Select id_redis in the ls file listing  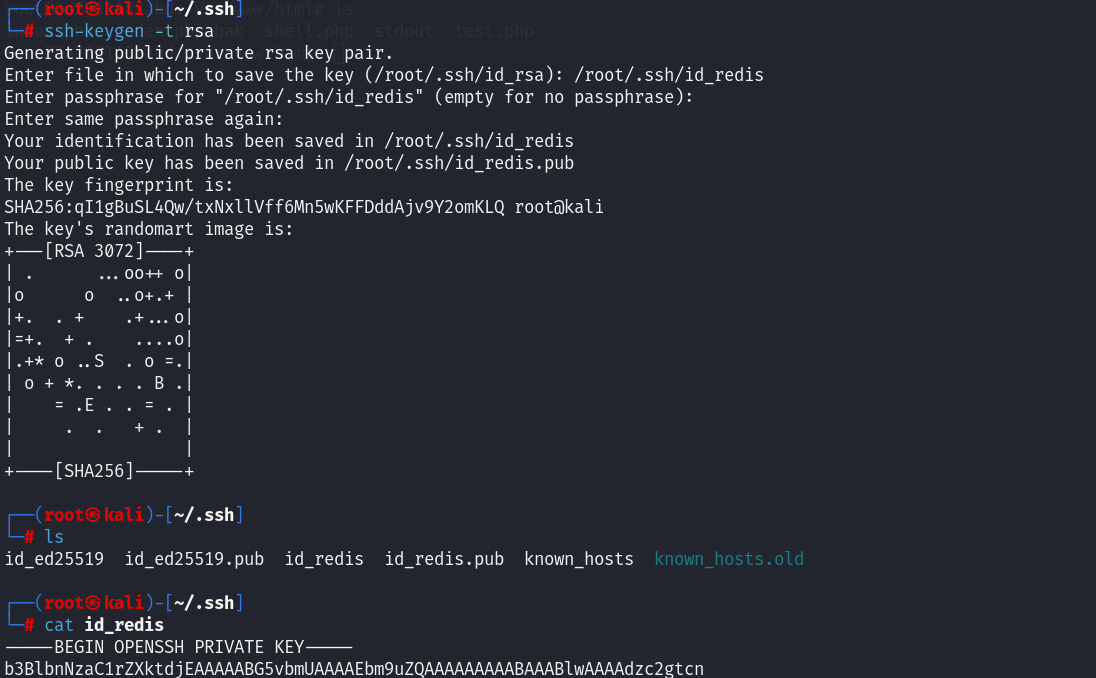(324, 559)
